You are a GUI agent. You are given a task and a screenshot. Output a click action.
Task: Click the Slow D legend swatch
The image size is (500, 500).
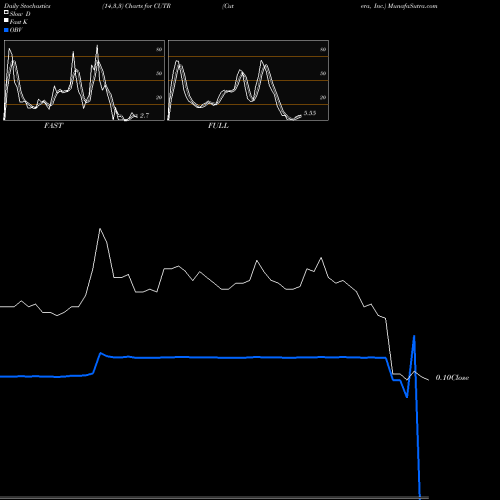pos(6,12)
